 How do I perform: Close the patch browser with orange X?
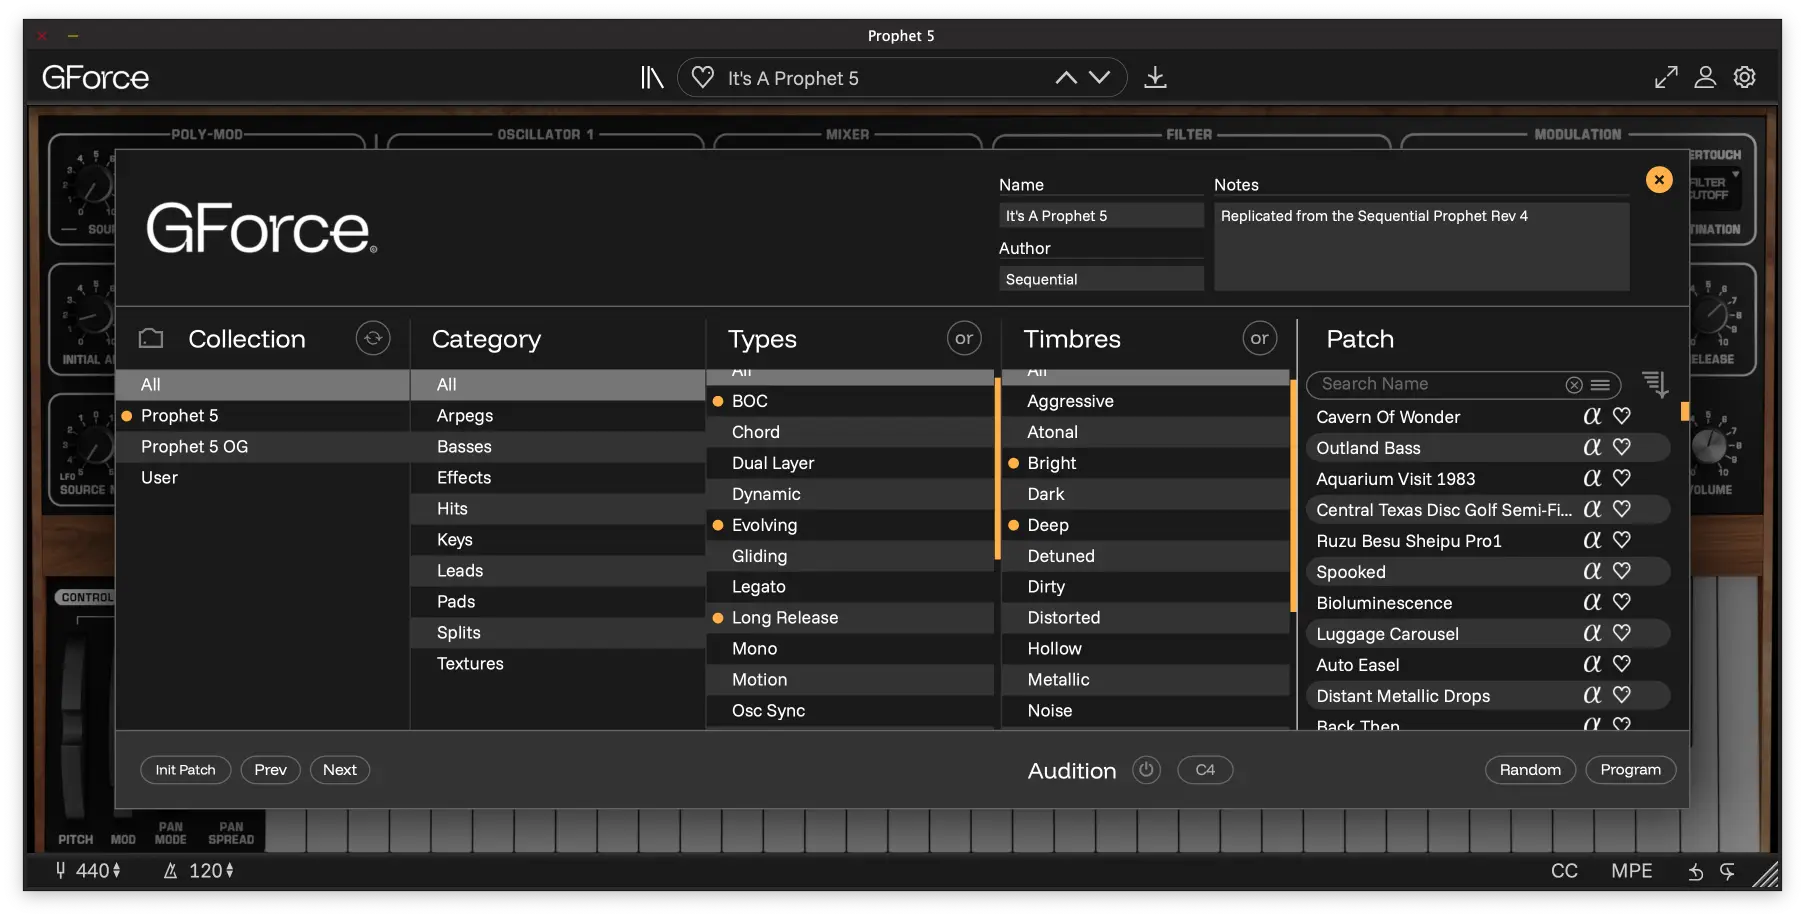tap(1659, 180)
